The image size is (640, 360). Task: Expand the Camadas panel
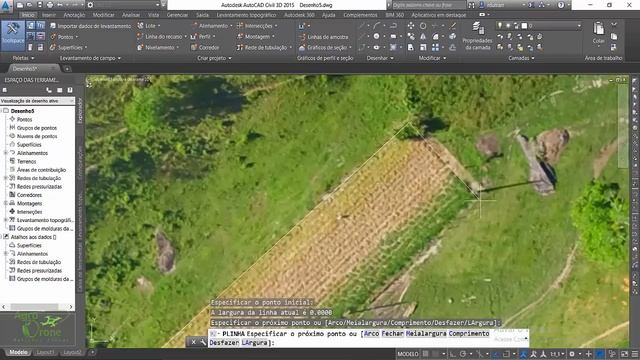pyautogui.click(x=521, y=58)
